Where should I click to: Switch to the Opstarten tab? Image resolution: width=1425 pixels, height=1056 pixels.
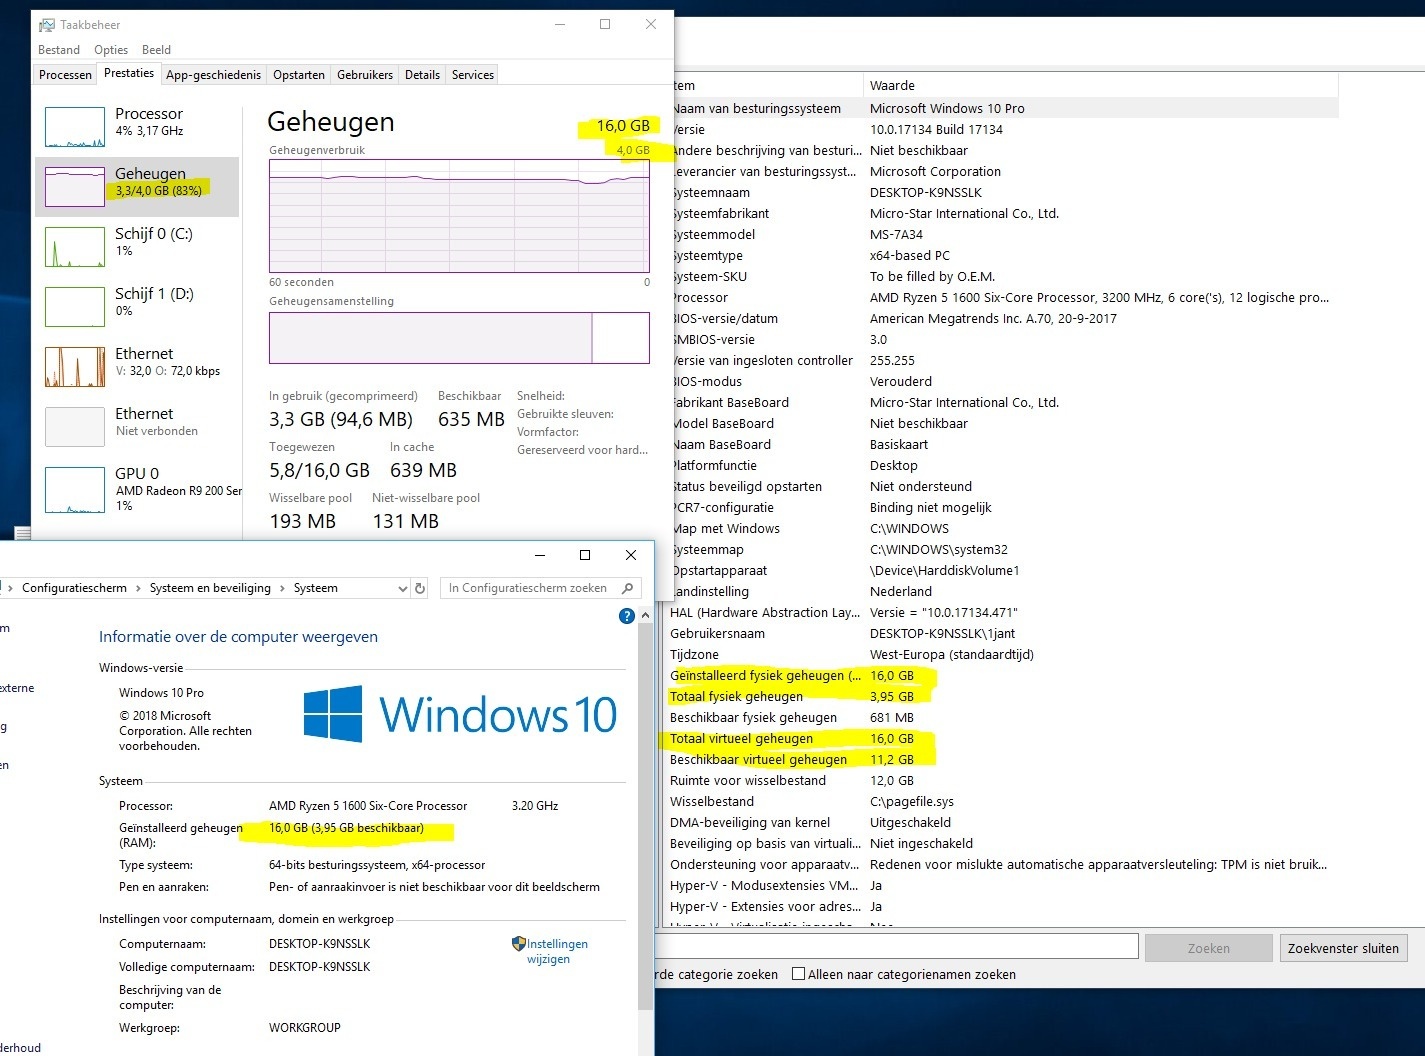tap(299, 75)
